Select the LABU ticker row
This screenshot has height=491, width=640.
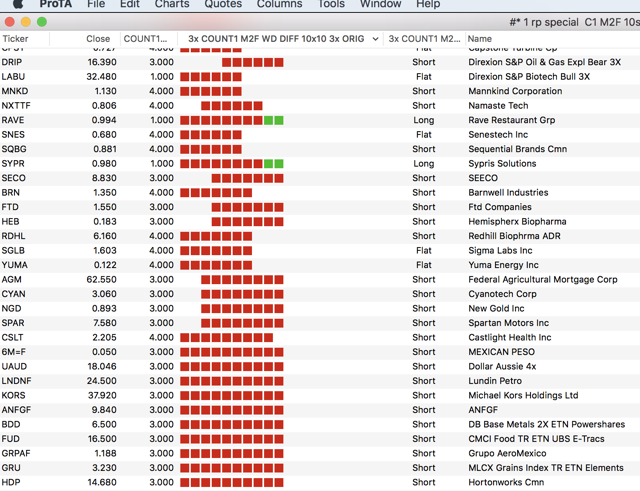[x=320, y=77]
